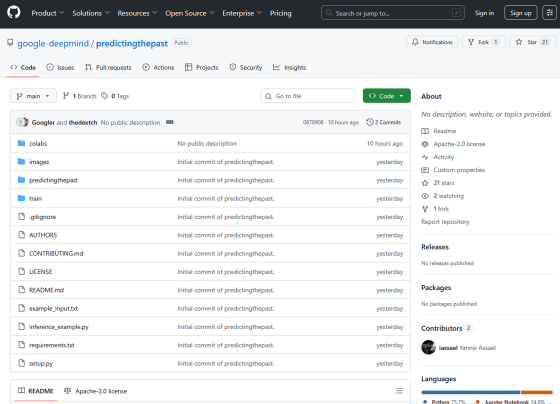Switch to the Issues tab
560x404 pixels.
coord(60,67)
